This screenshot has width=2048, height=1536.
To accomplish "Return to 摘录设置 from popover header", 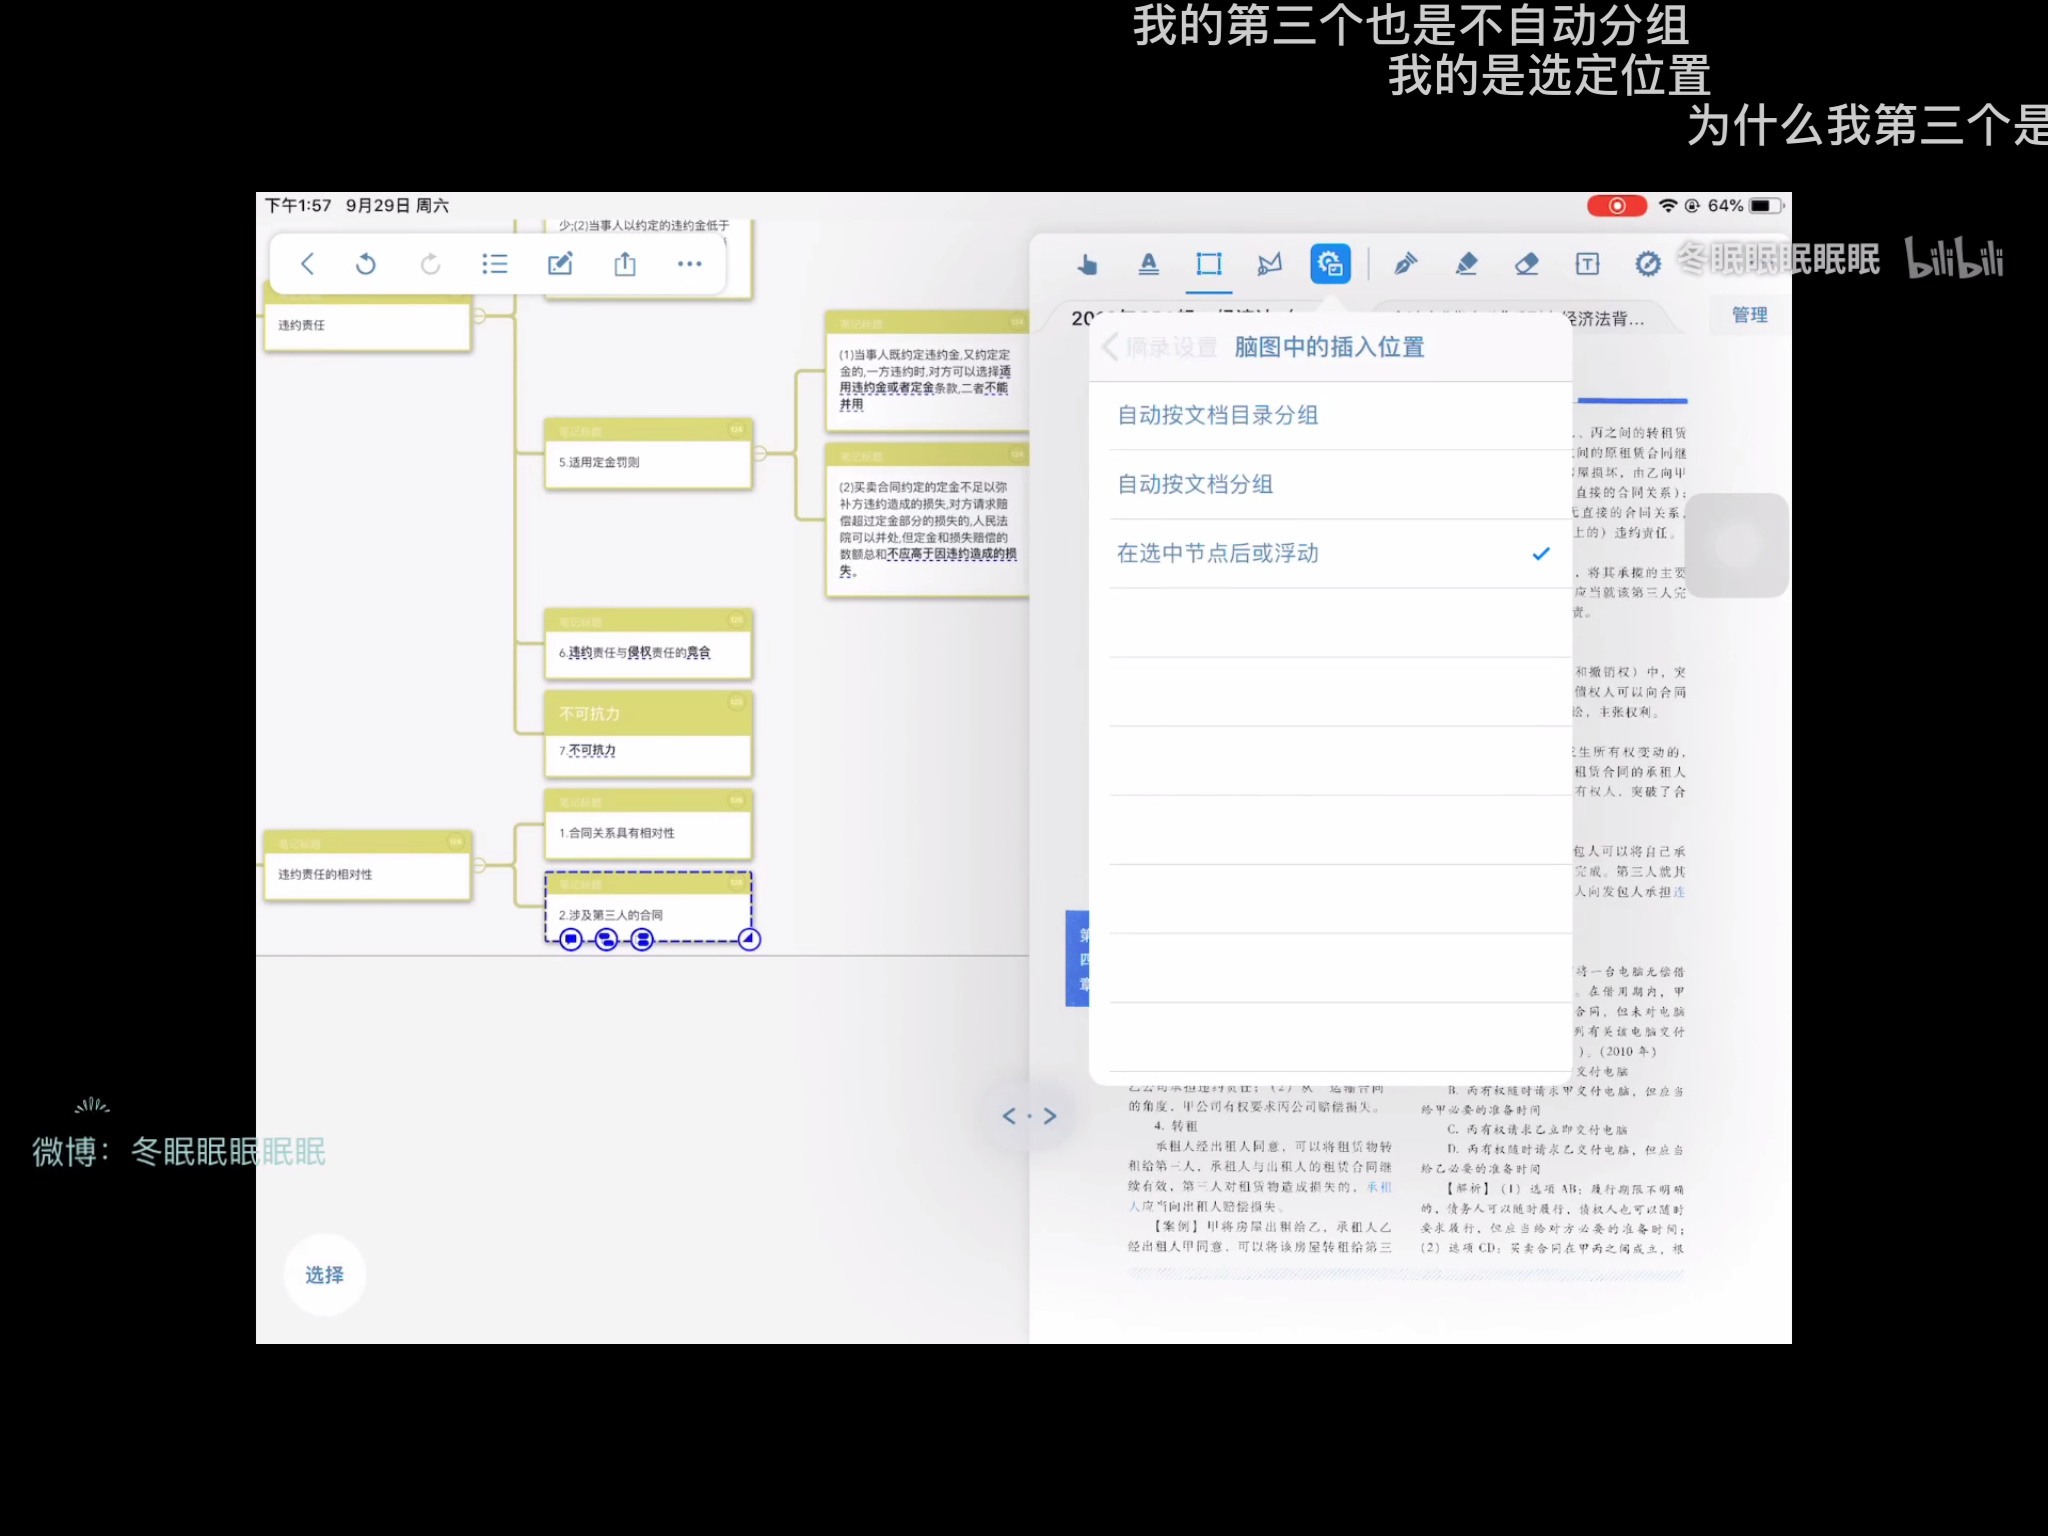I will [1160, 347].
